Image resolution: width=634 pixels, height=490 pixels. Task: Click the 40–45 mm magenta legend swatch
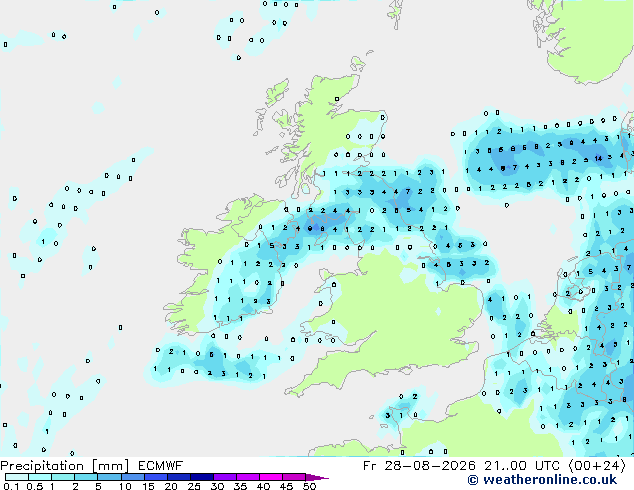[271, 477]
